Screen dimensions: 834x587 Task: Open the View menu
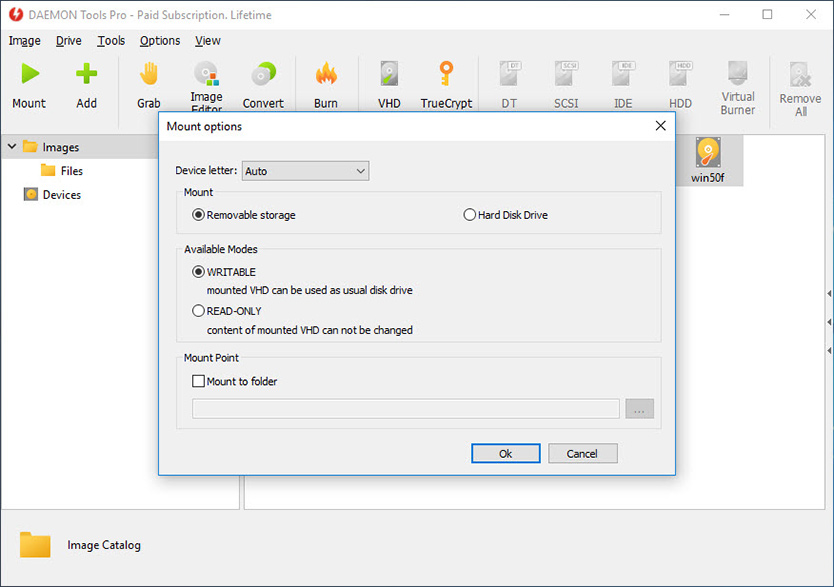pyautogui.click(x=207, y=41)
